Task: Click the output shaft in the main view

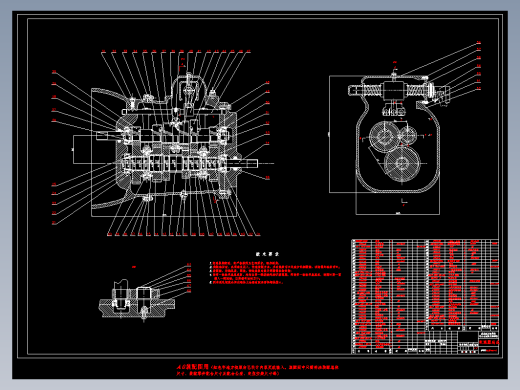Action: (243, 163)
